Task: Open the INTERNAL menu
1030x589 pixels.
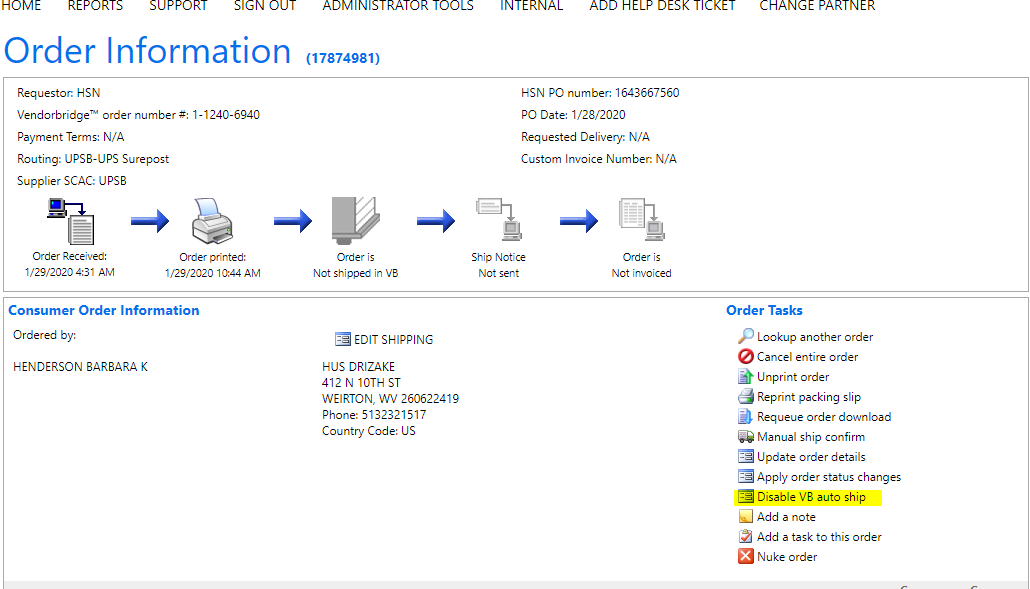Action: (x=531, y=5)
